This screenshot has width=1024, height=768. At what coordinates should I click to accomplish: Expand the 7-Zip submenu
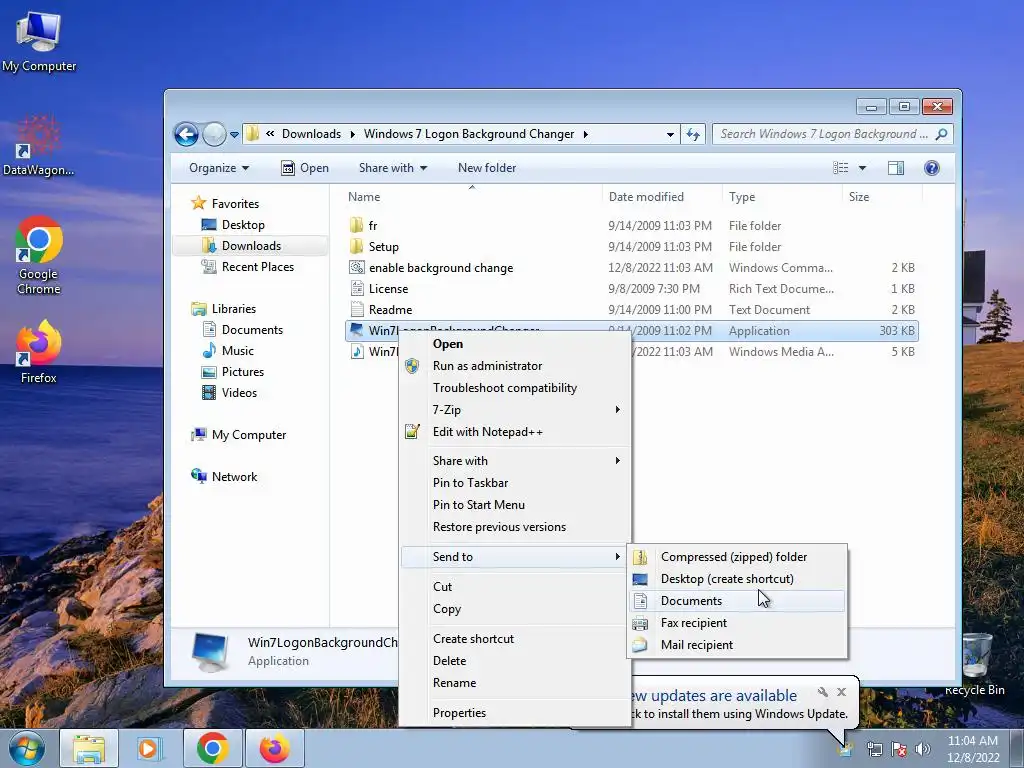pos(515,409)
